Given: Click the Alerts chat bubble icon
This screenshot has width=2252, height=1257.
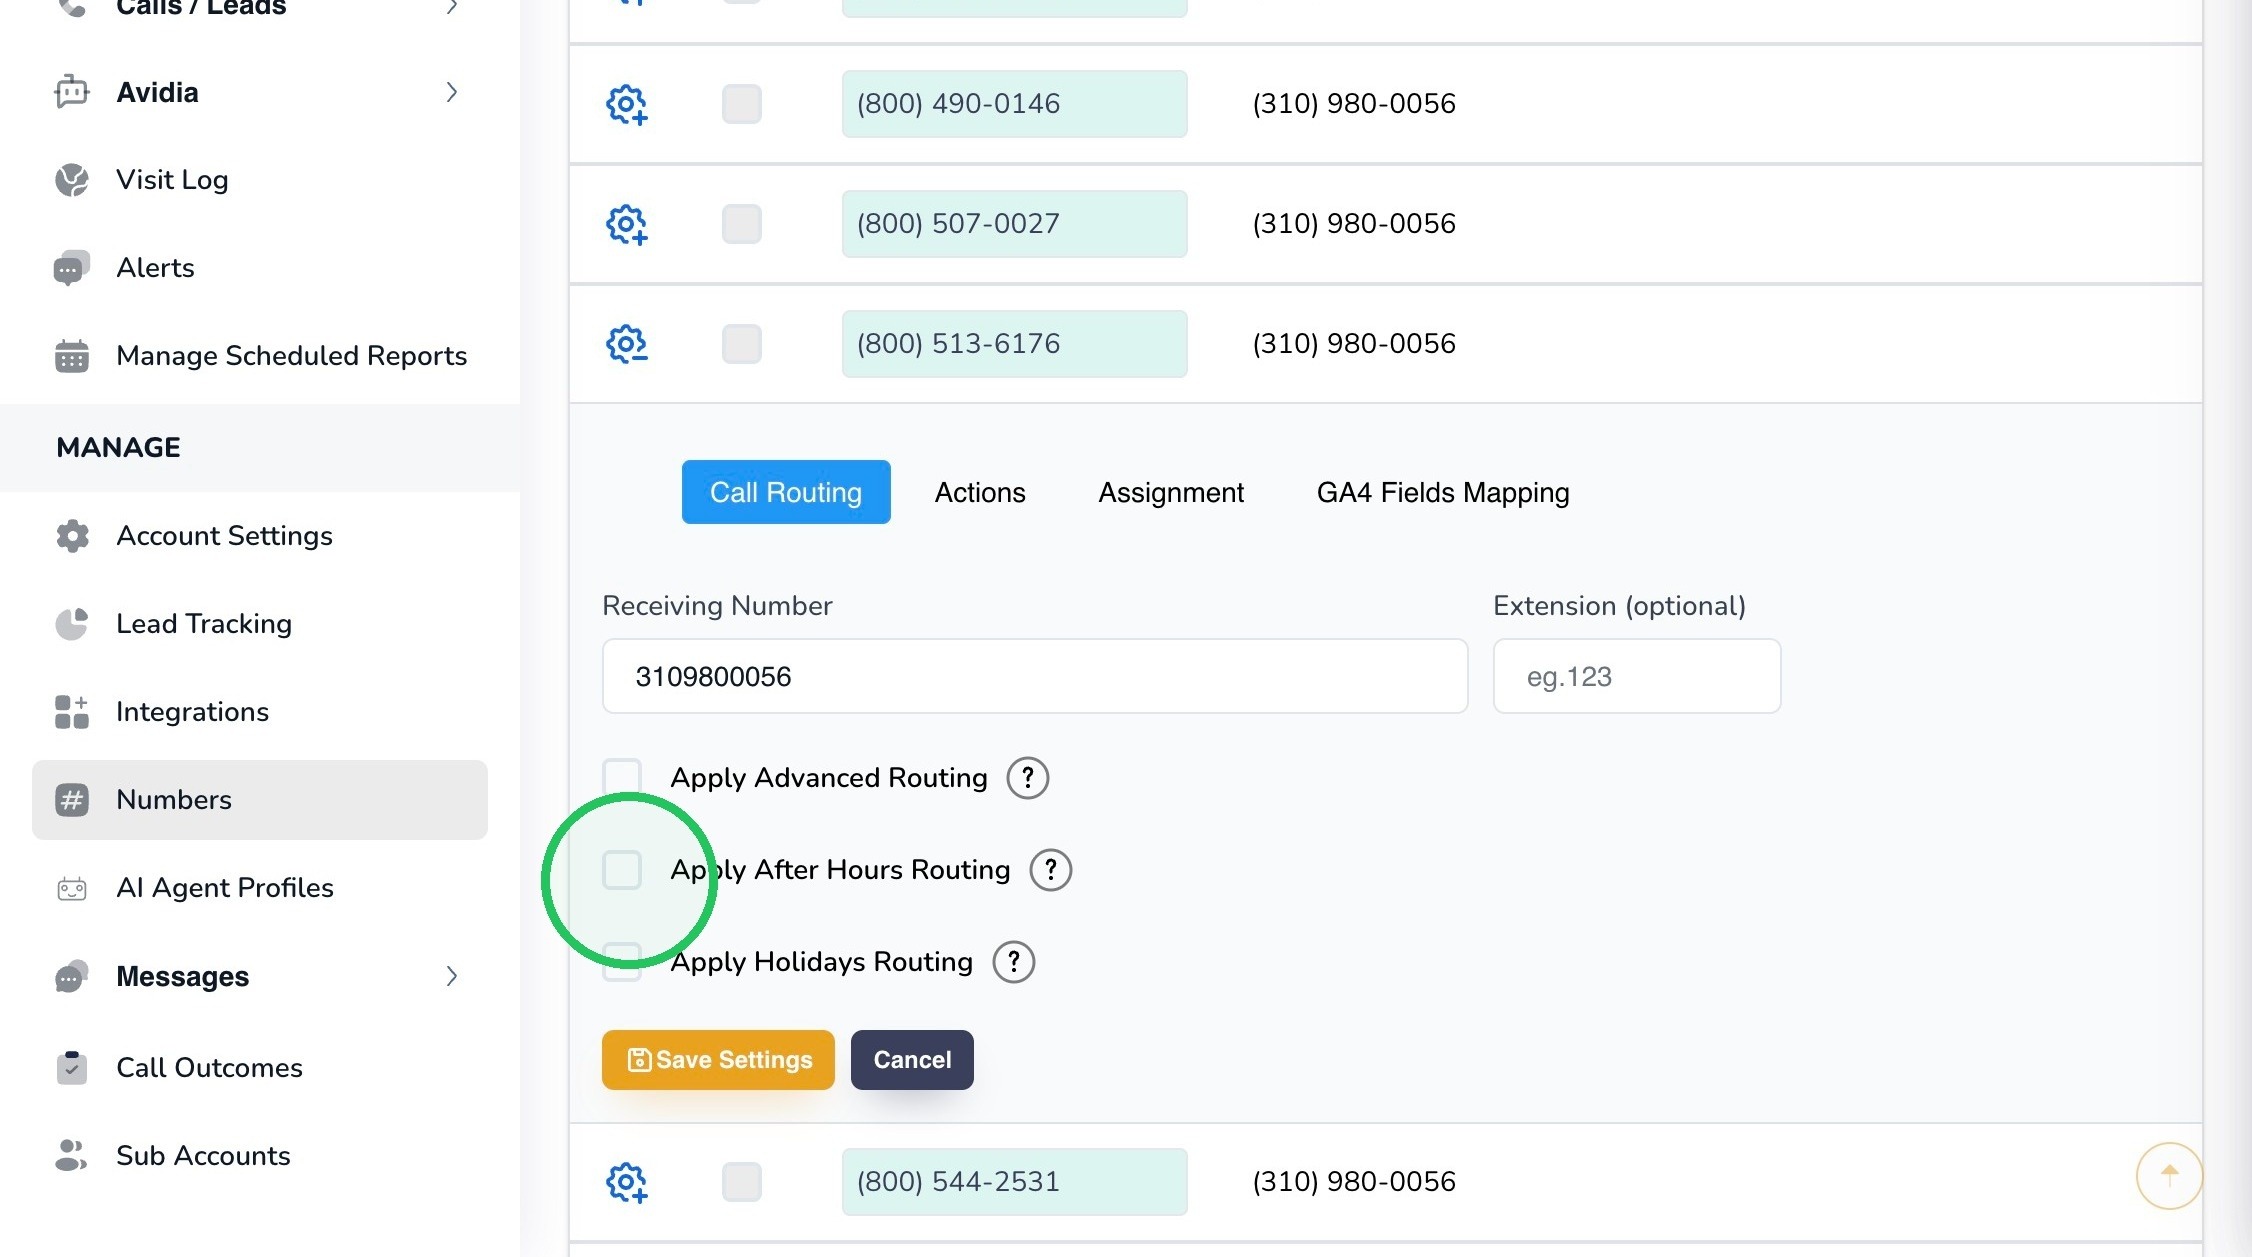Looking at the screenshot, I should coord(72,268).
